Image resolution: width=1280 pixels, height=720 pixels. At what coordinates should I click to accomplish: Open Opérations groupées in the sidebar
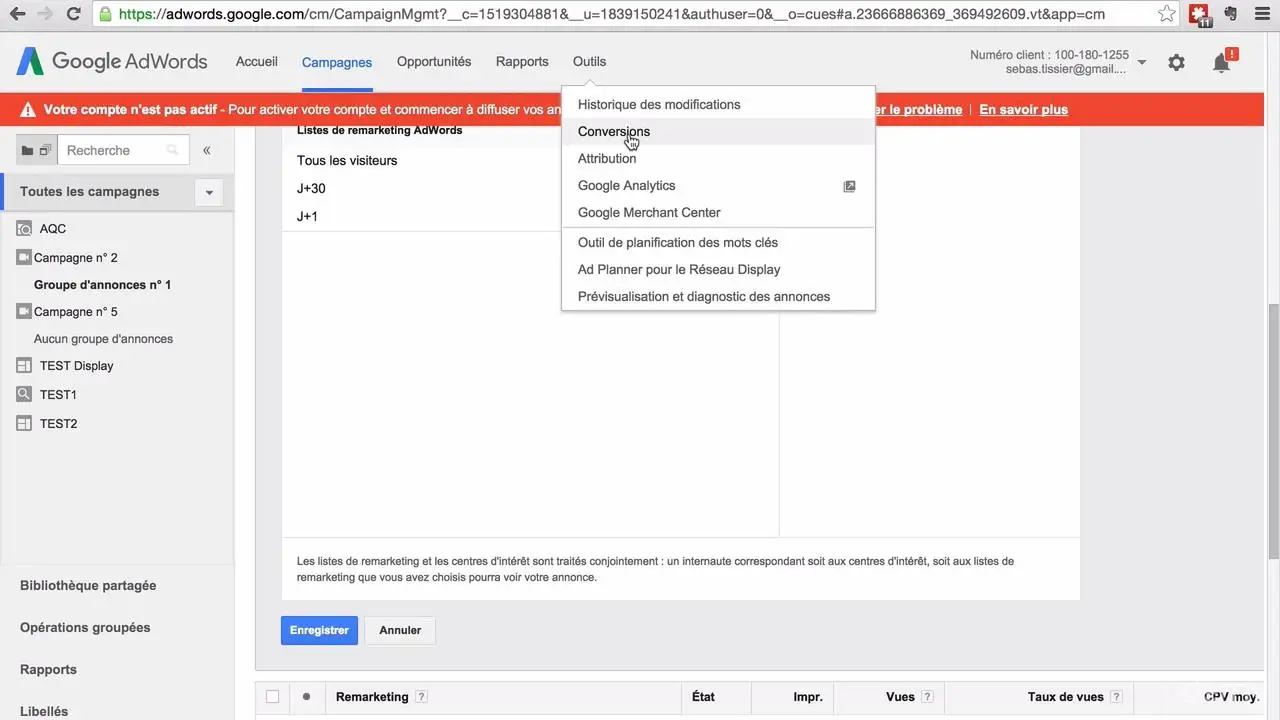pyautogui.click(x=85, y=627)
